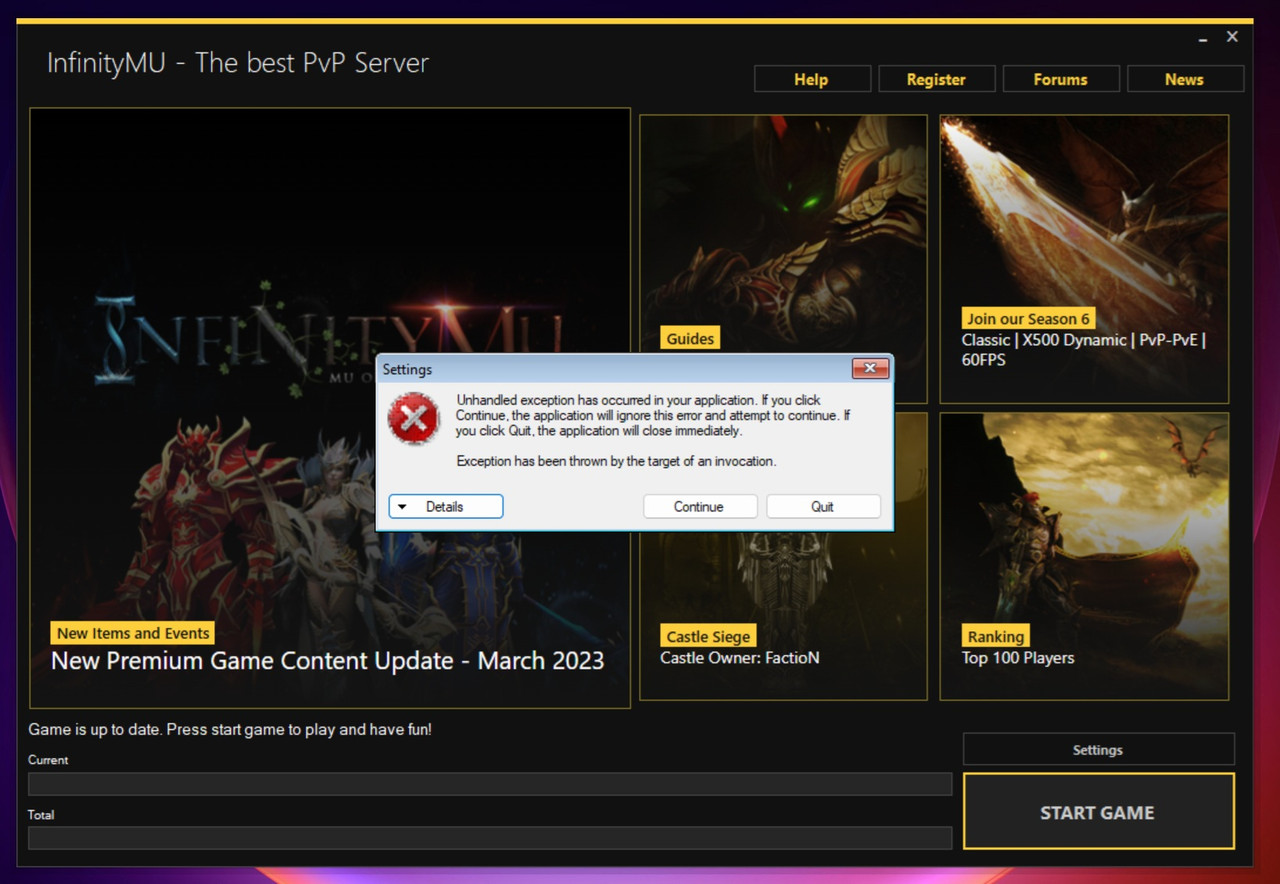Screen dimensions: 1280x884
Task: Open the Join our Season 6 tile
Action: (1084, 259)
